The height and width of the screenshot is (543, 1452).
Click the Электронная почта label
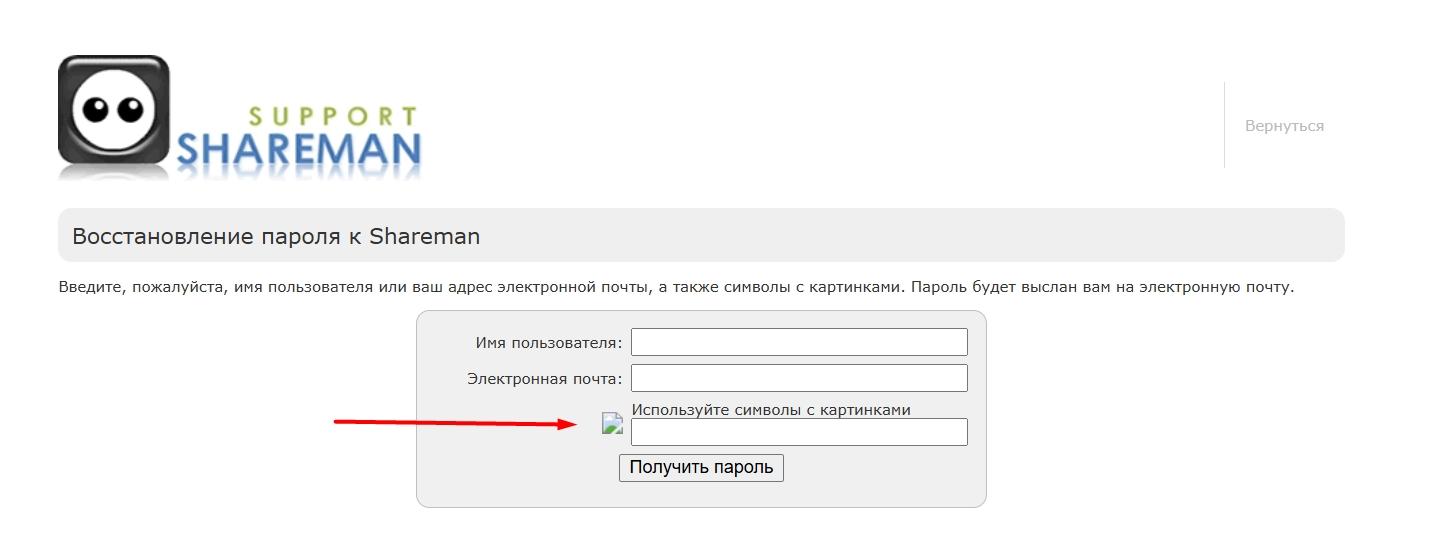tap(545, 379)
